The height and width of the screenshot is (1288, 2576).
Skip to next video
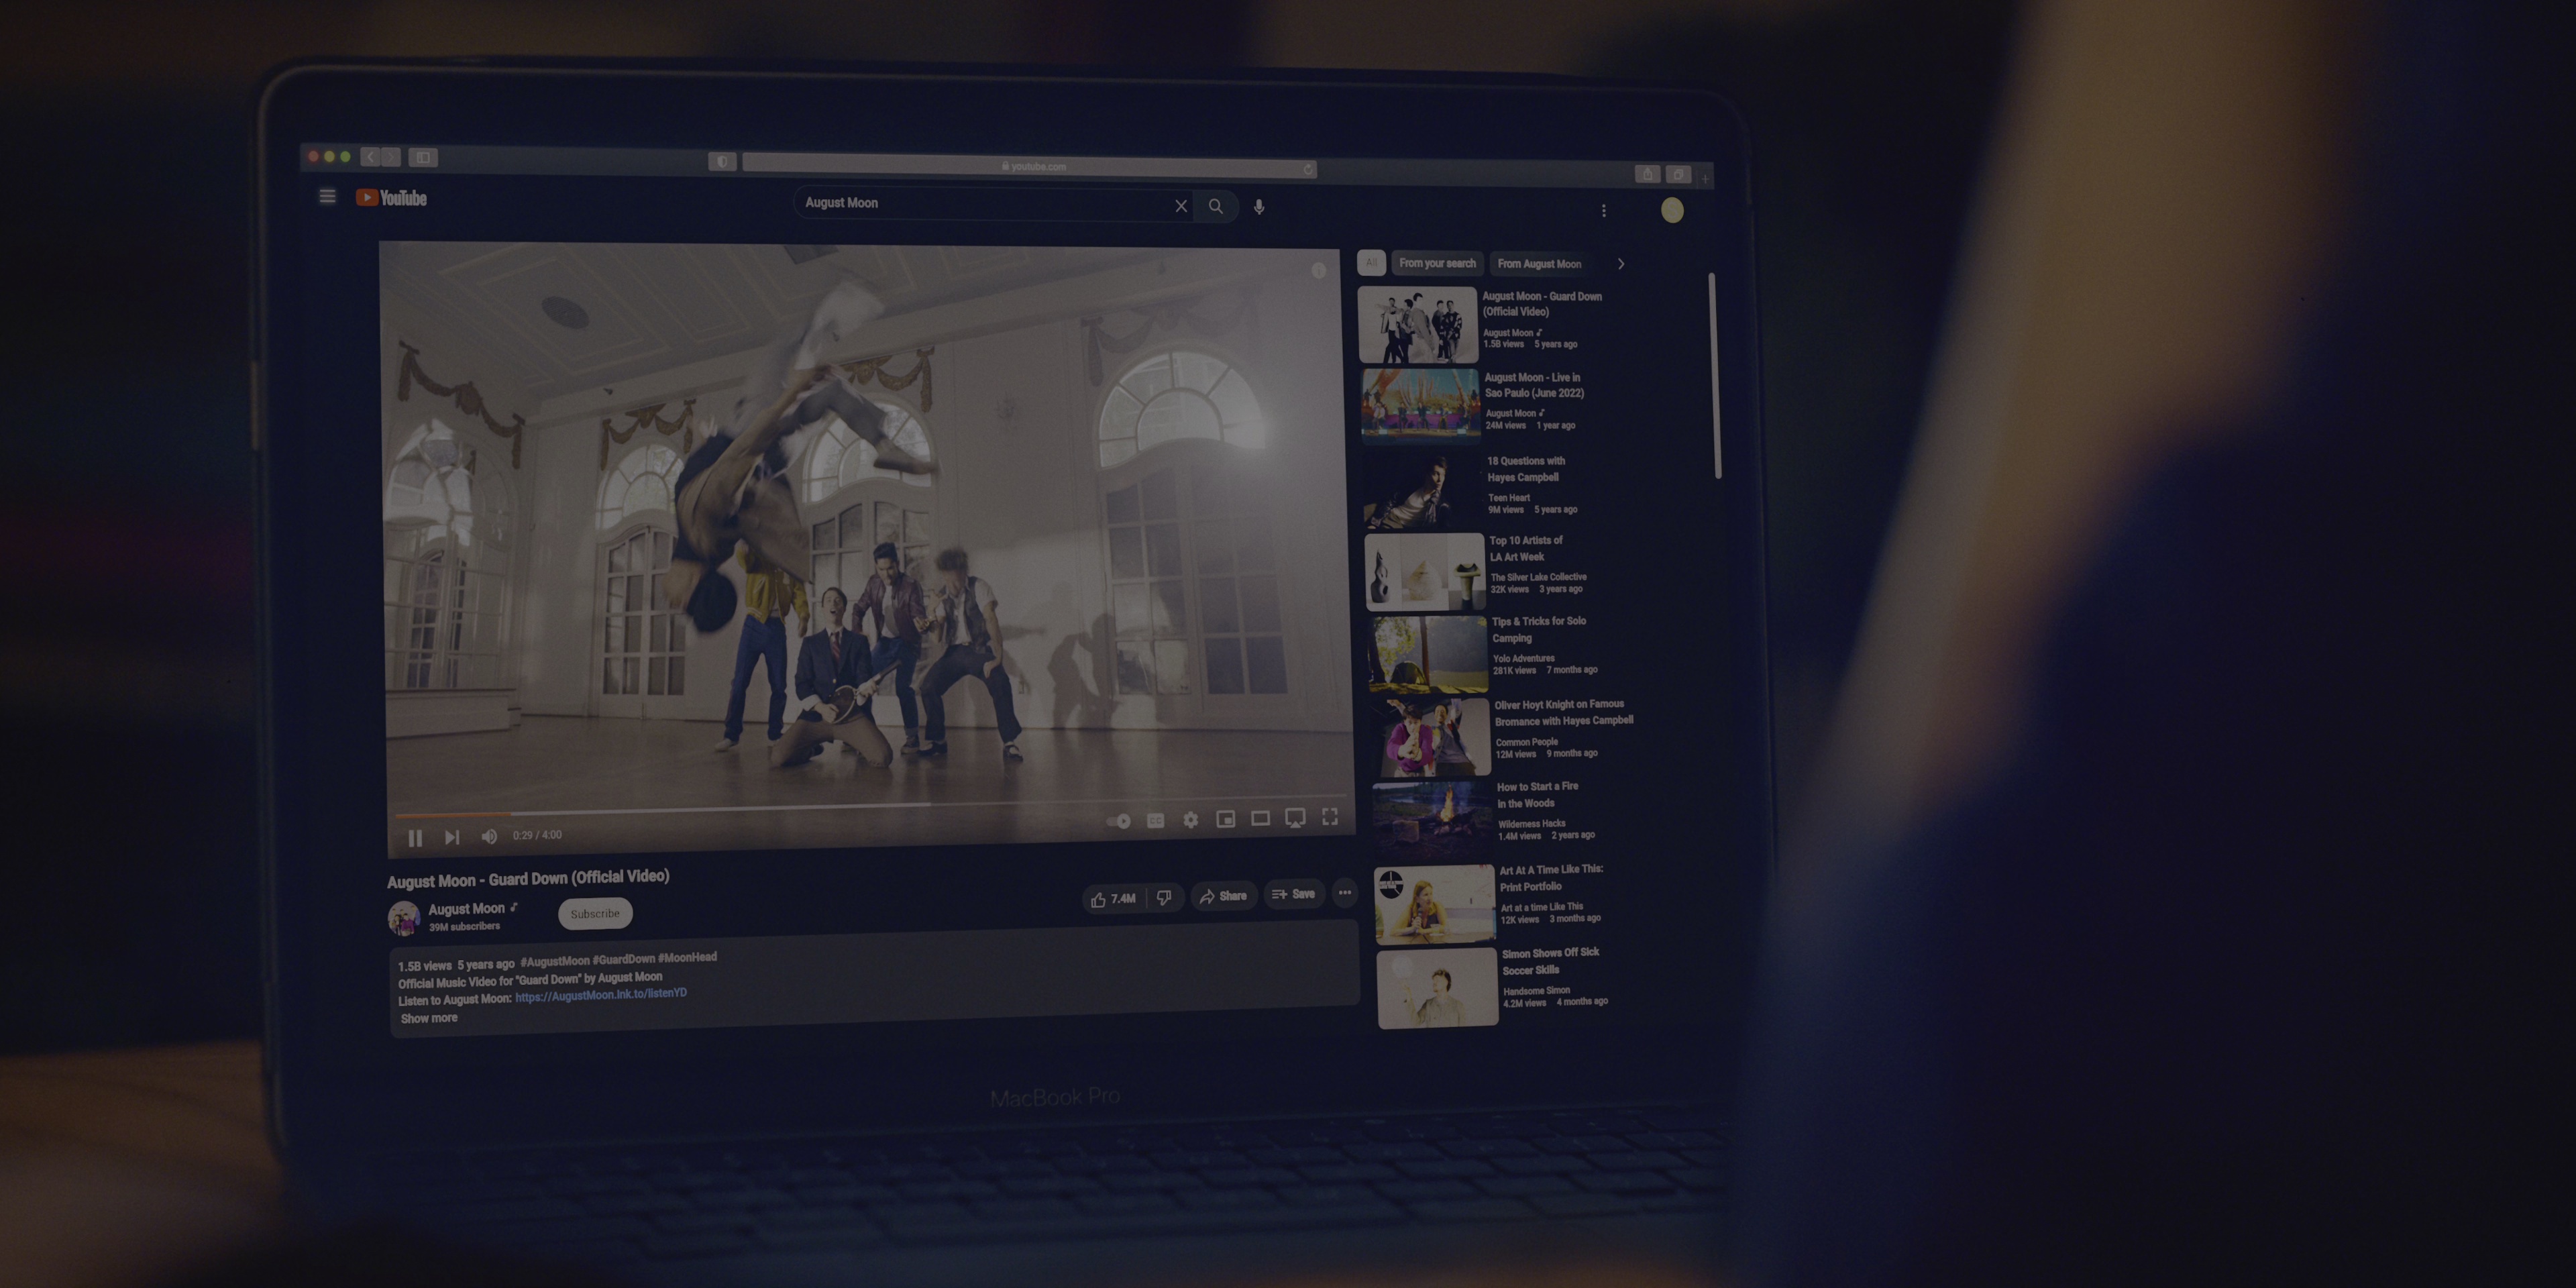click(452, 837)
